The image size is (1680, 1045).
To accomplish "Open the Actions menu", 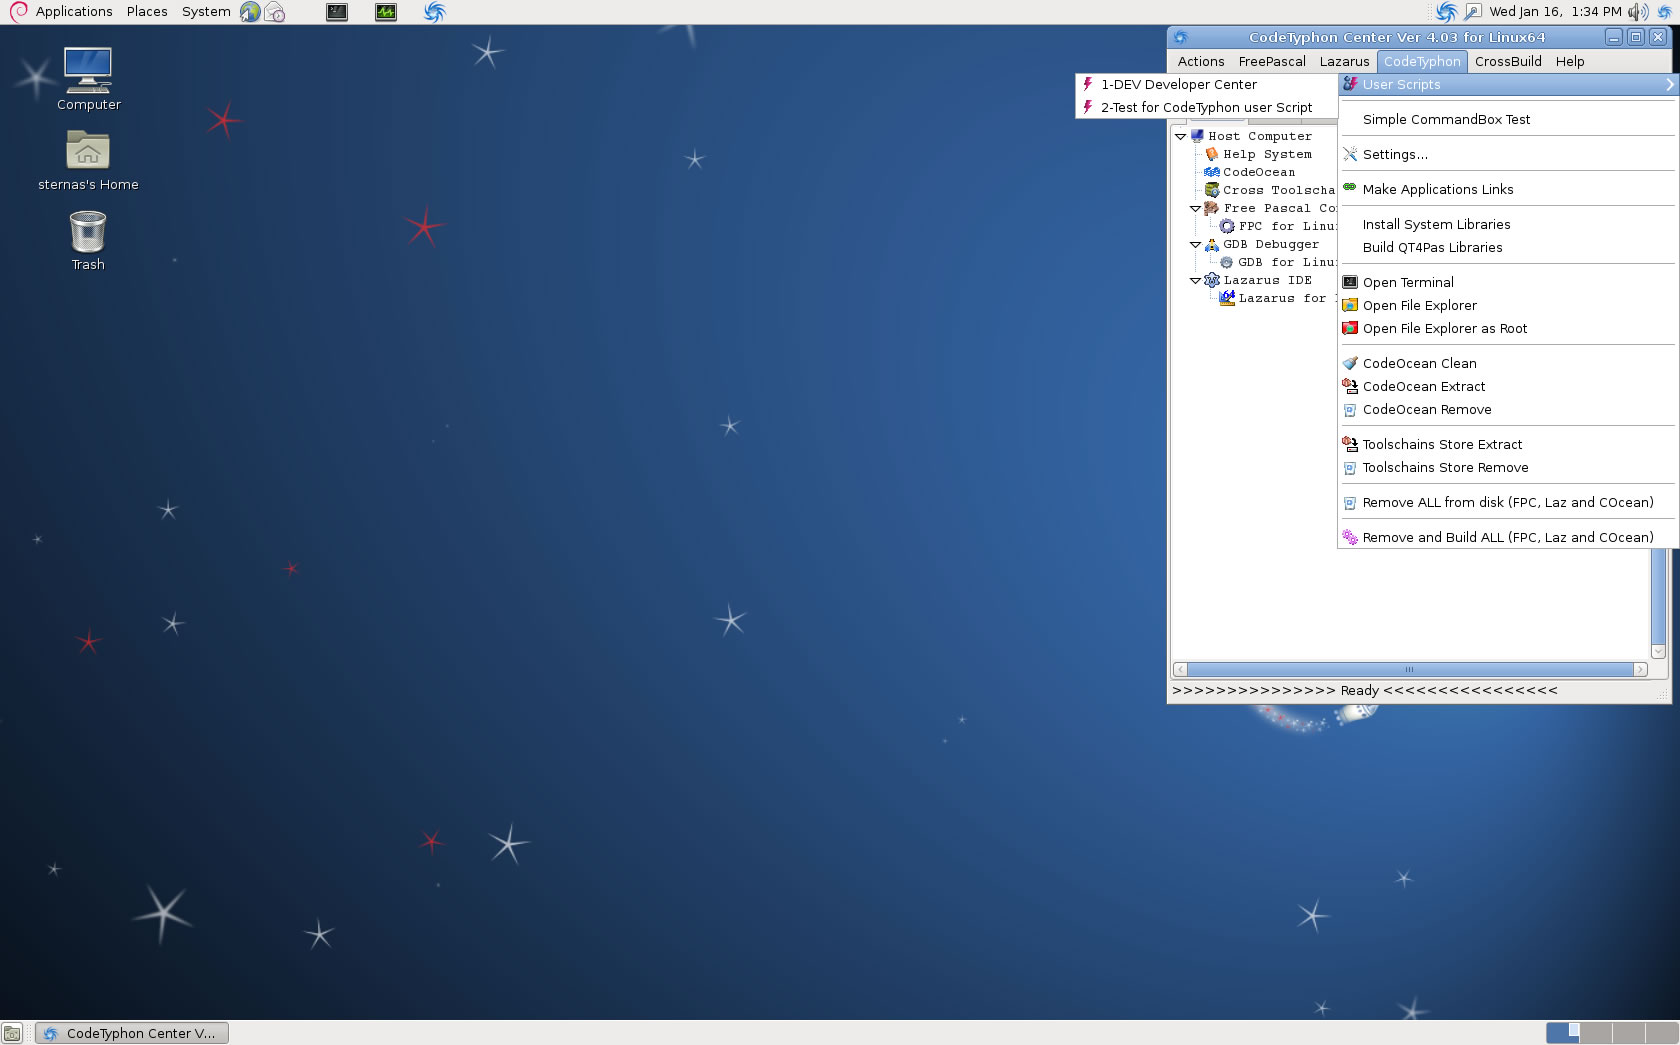I will click(1201, 61).
